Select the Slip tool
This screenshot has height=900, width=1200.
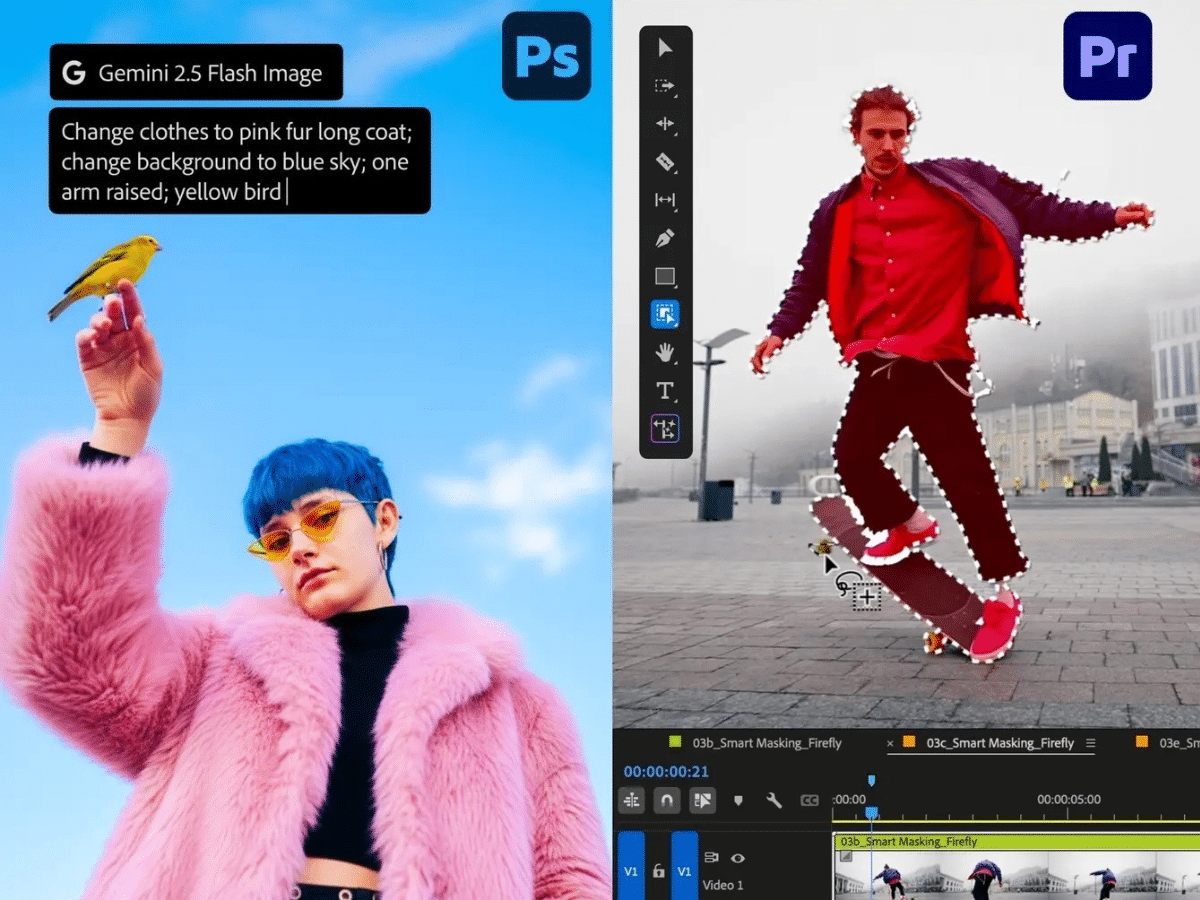pos(665,200)
